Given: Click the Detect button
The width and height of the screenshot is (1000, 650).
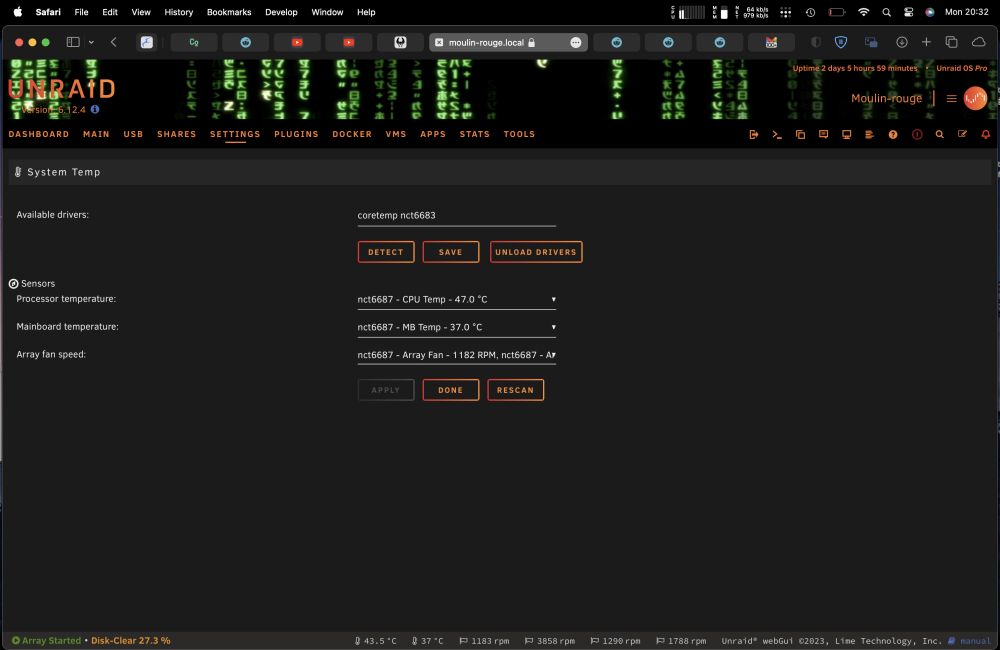Looking at the screenshot, I should point(386,252).
